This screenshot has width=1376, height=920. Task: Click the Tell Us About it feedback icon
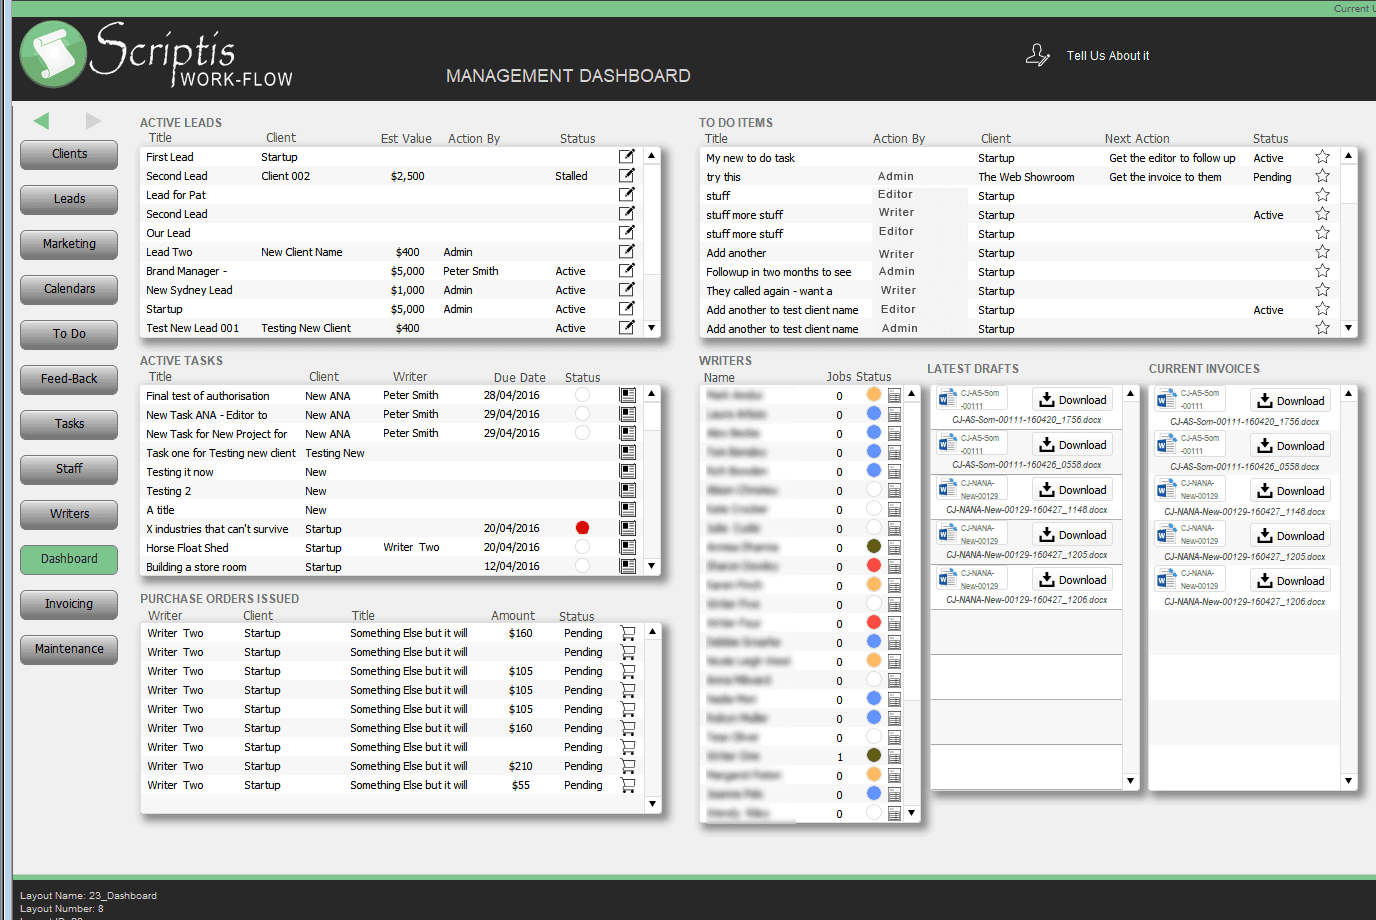click(x=1038, y=55)
